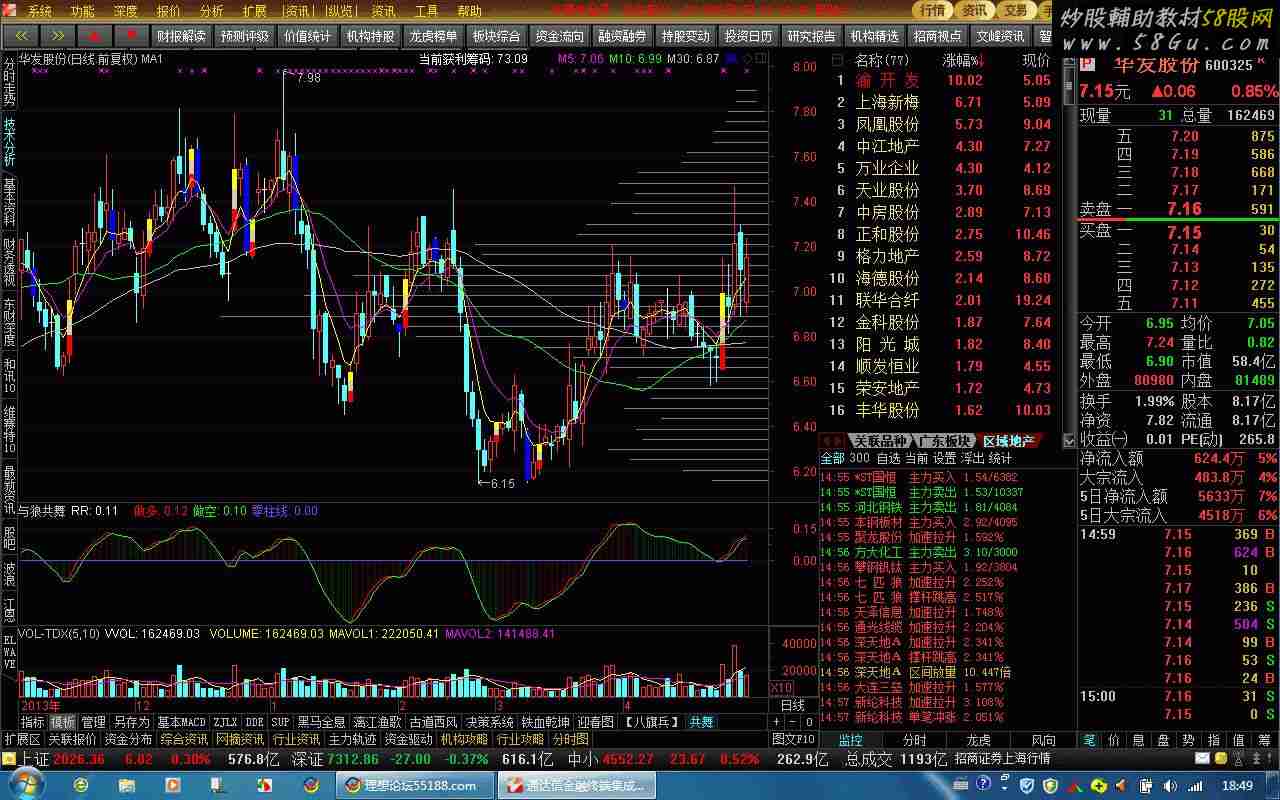This screenshot has width=1280, height=800.
Task: Switch to the 龙虎 bottom tab
Action: 978,740
